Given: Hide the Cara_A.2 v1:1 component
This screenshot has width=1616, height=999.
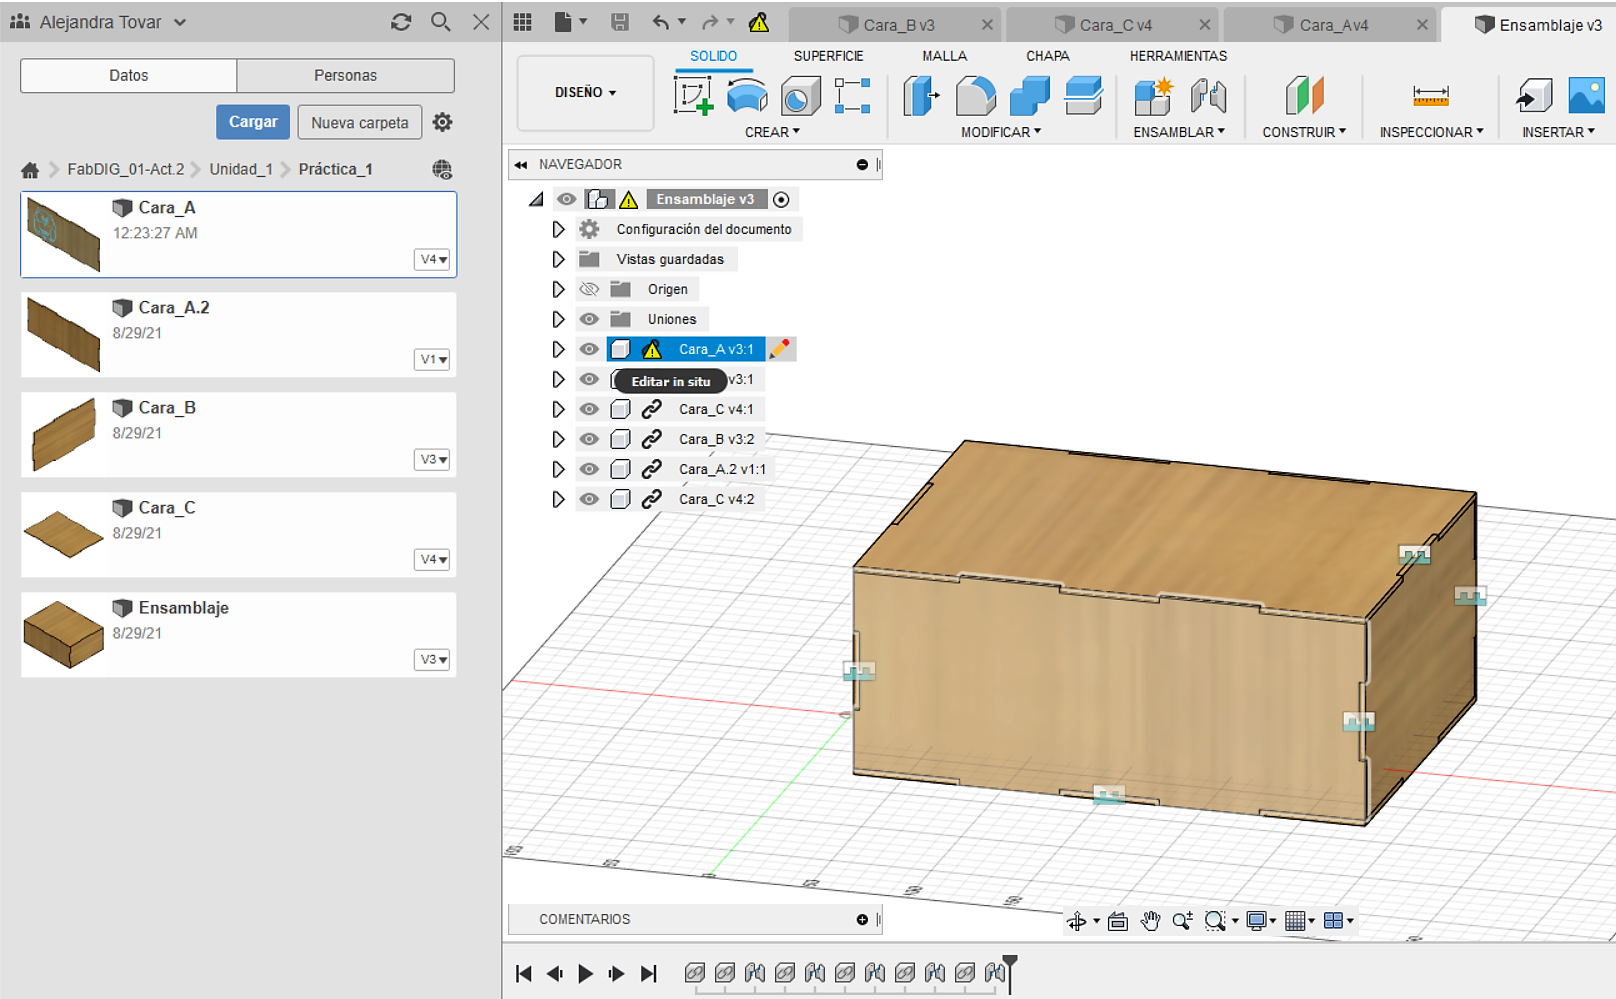Looking at the screenshot, I should (589, 469).
